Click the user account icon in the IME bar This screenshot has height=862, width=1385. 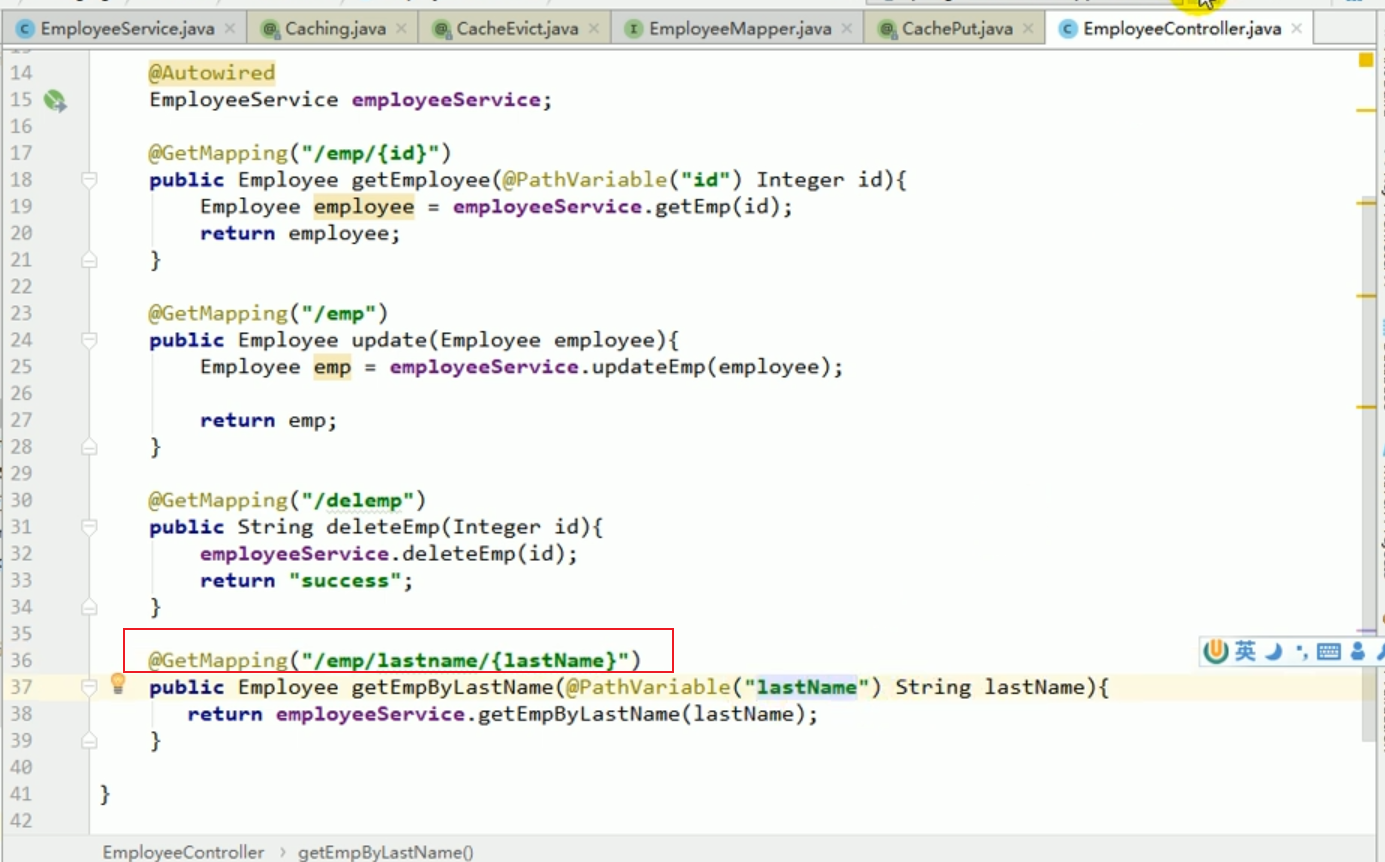pos(1358,653)
